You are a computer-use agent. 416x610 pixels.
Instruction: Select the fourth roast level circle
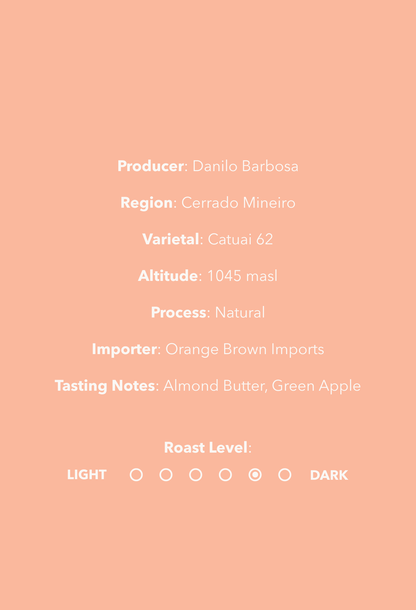(225, 475)
